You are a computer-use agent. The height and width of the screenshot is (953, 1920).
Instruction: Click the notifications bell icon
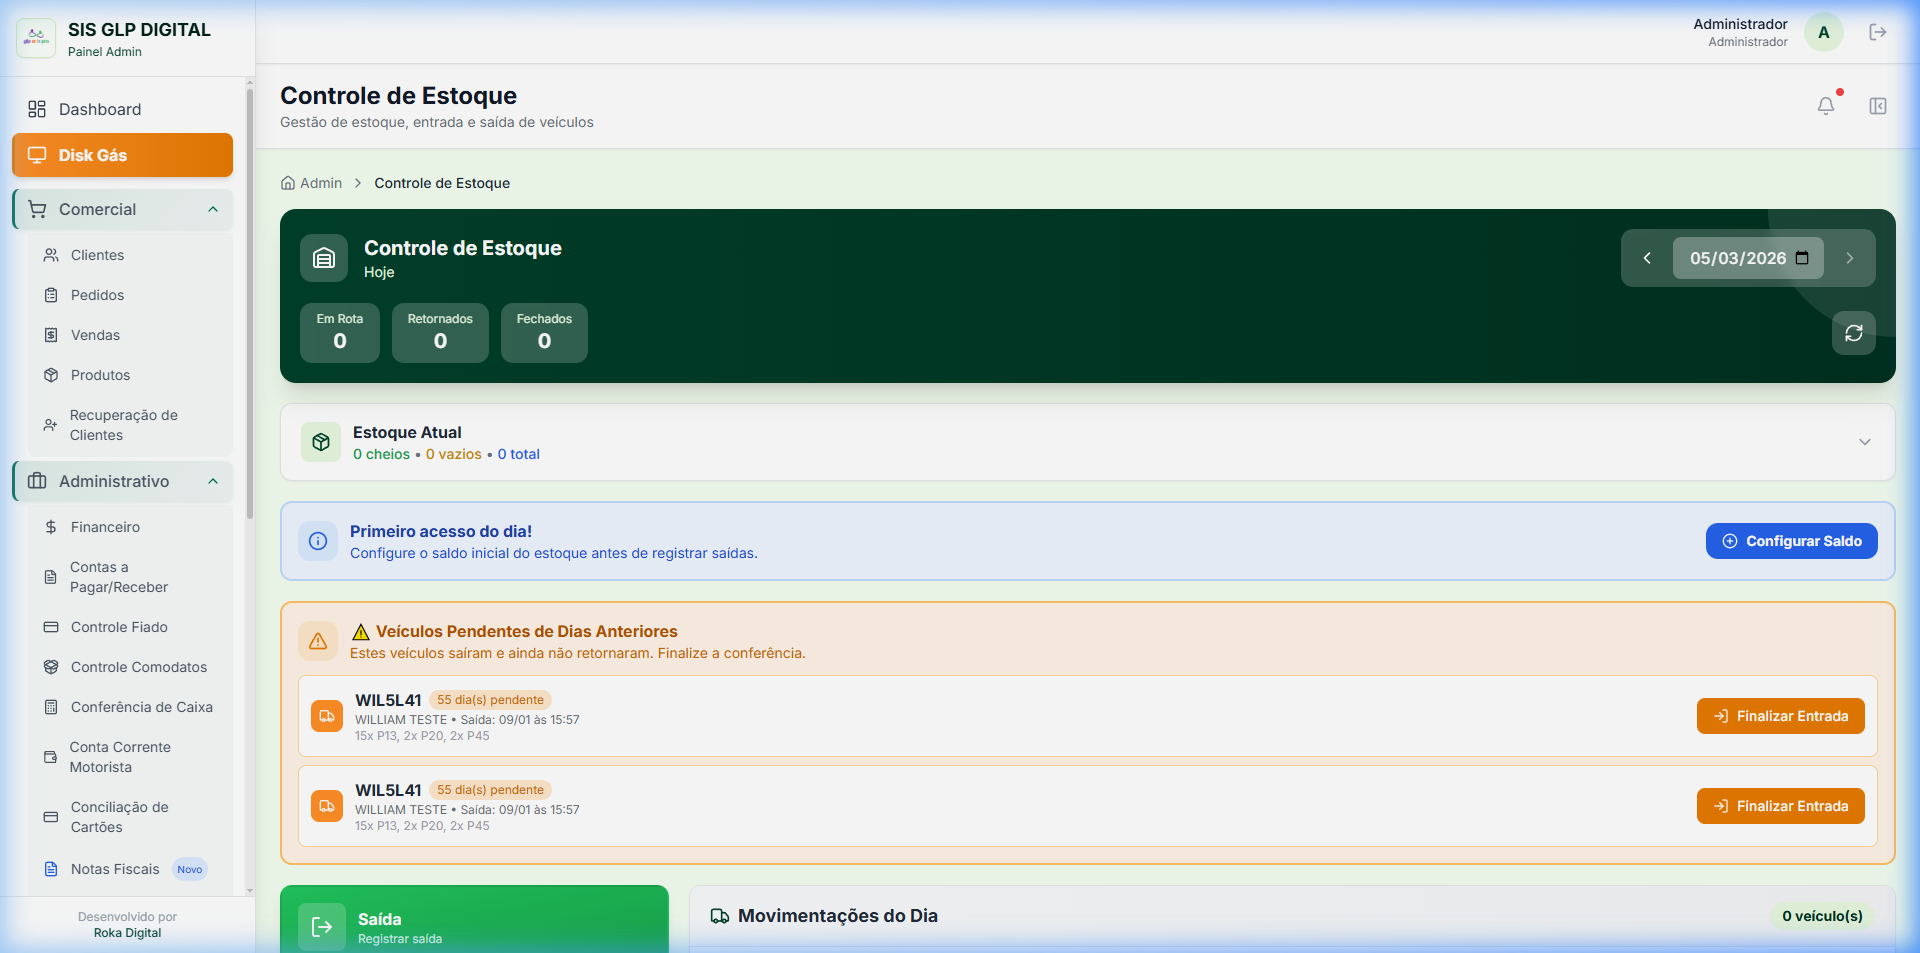pyautogui.click(x=1825, y=106)
